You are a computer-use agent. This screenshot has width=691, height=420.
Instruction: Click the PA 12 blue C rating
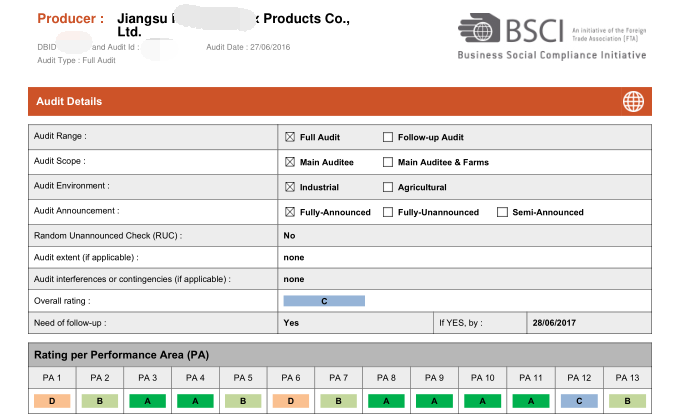pos(579,401)
